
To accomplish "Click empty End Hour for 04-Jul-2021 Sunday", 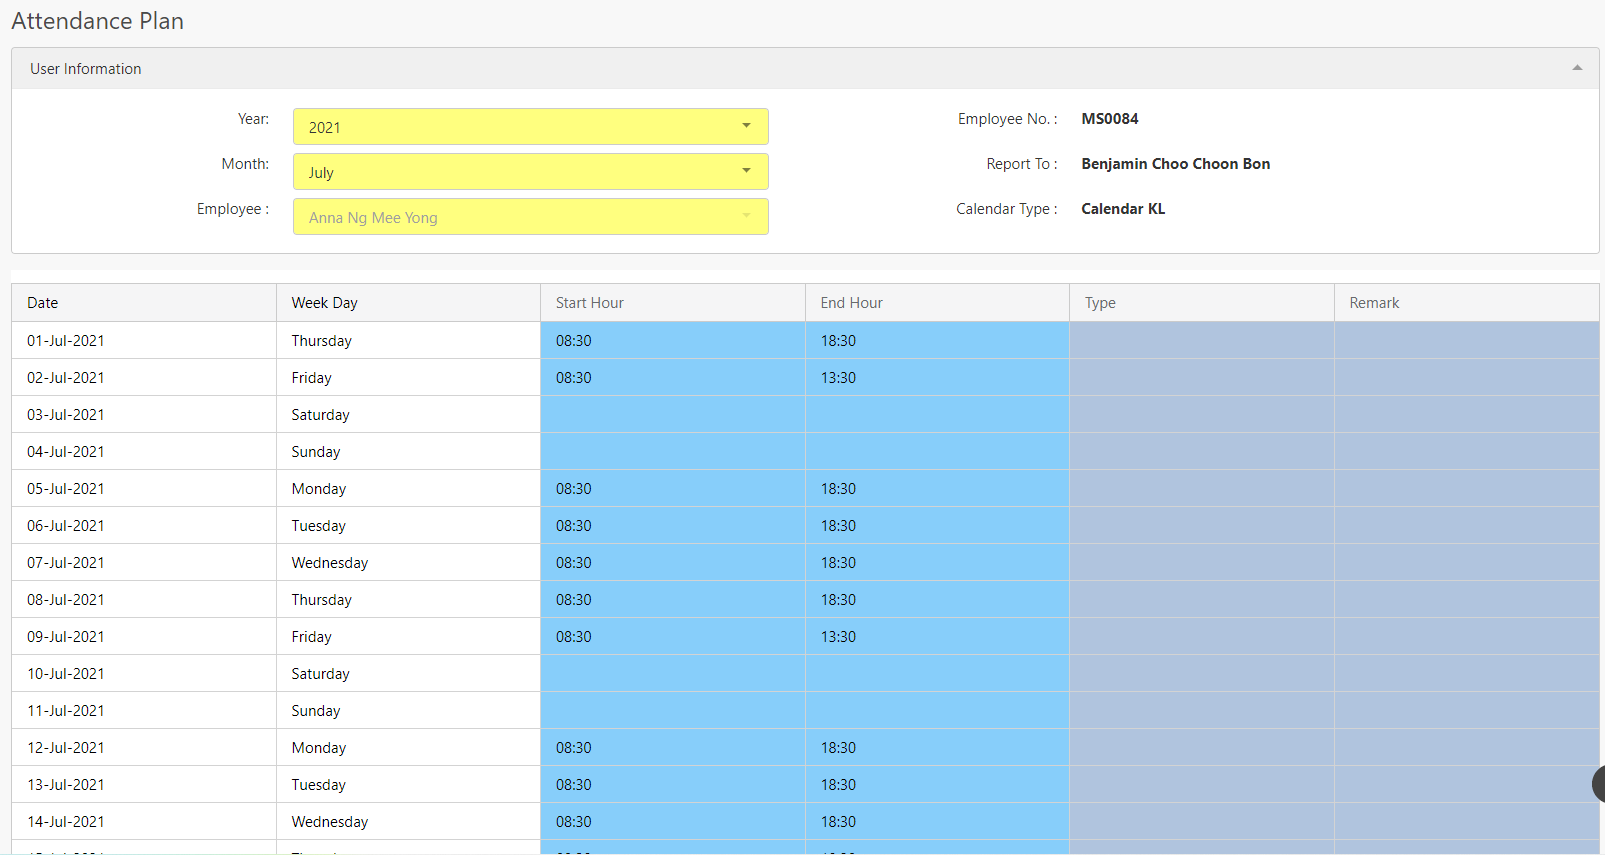I will [x=937, y=452].
